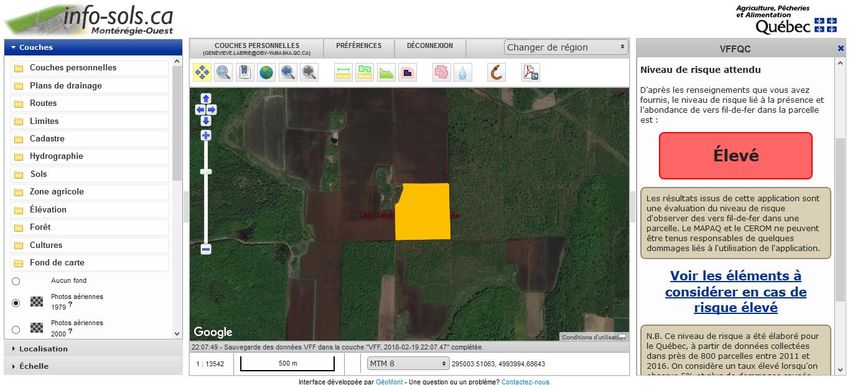850x385 pixels.
Task: Click the globe full-extent icon
Action: (266, 72)
